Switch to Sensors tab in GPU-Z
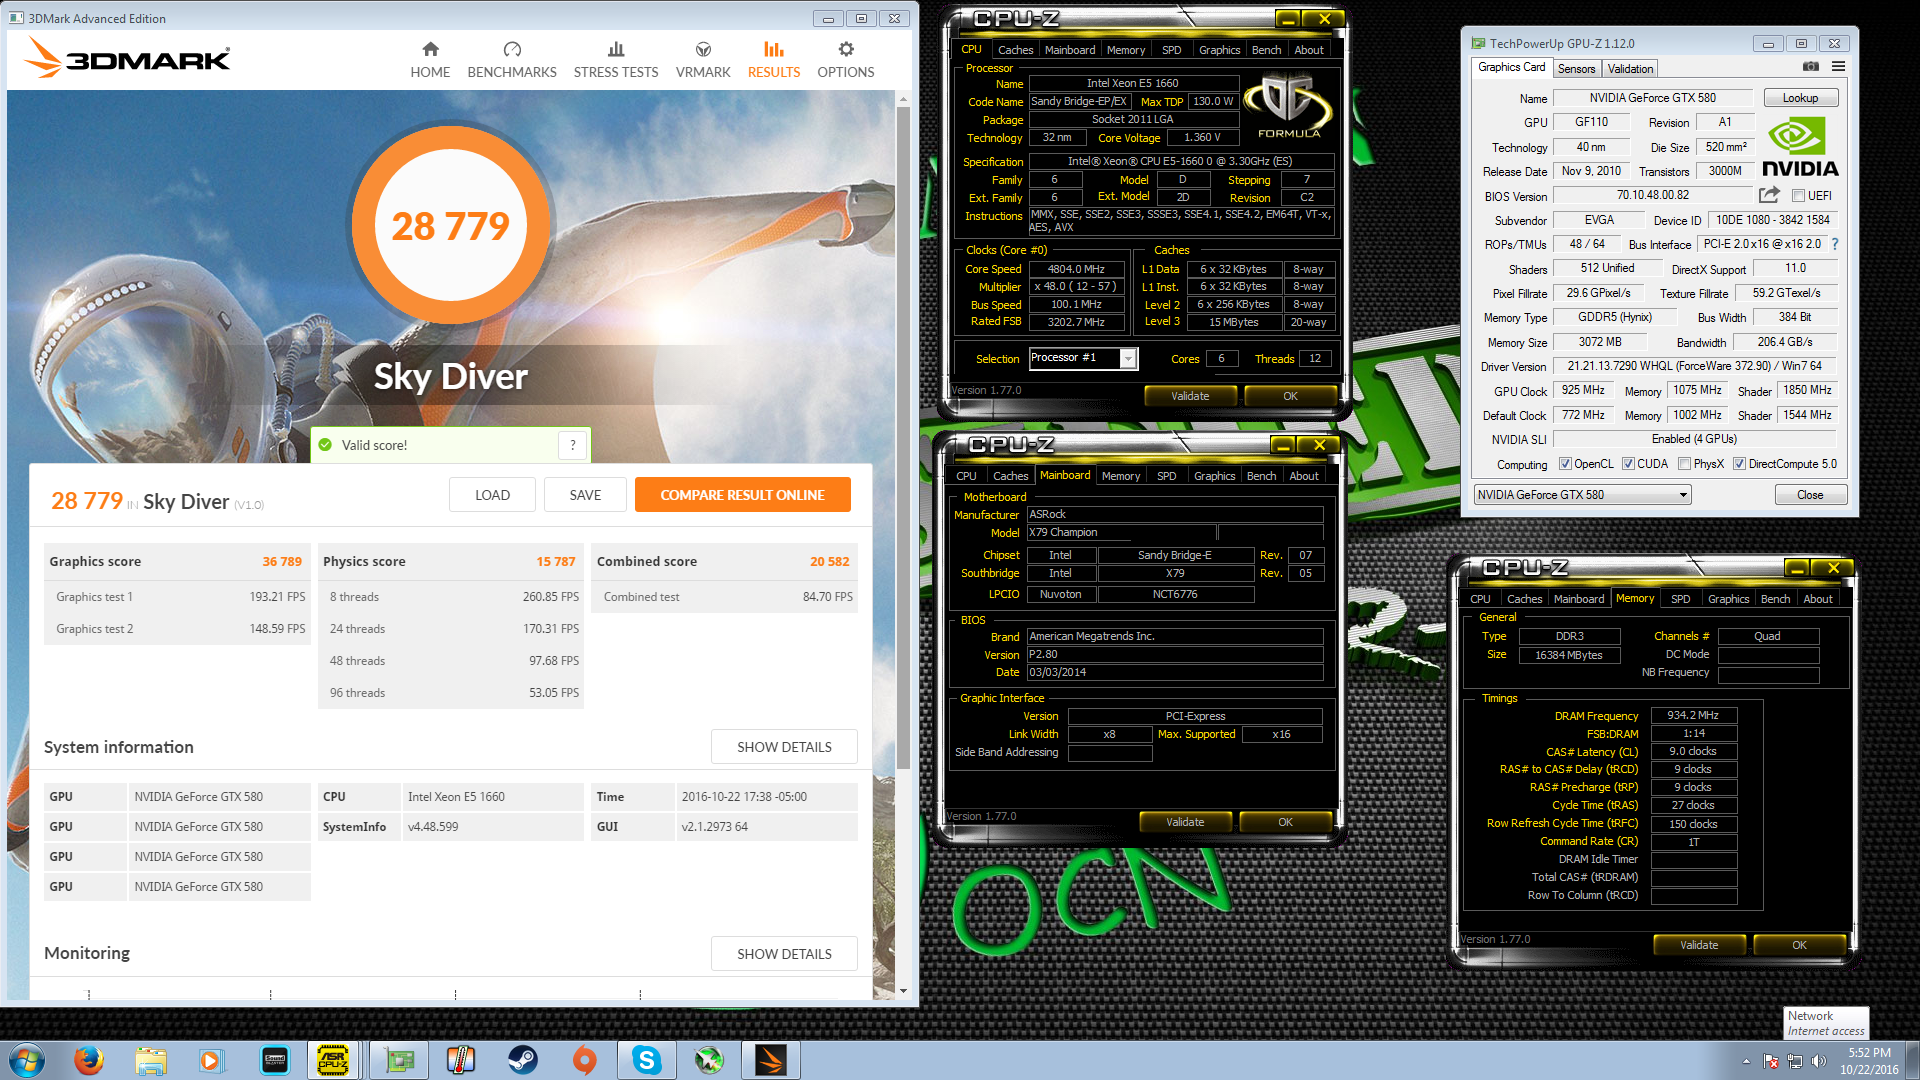This screenshot has width=1920, height=1080. pyautogui.click(x=1576, y=69)
